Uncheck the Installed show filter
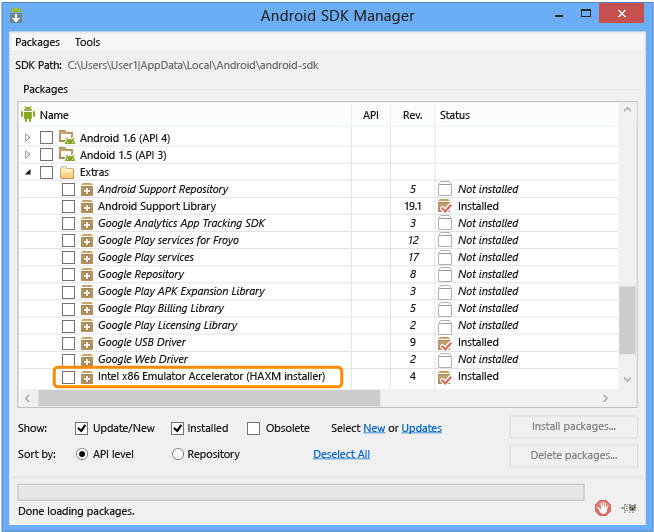654x532 pixels. (178, 428)
